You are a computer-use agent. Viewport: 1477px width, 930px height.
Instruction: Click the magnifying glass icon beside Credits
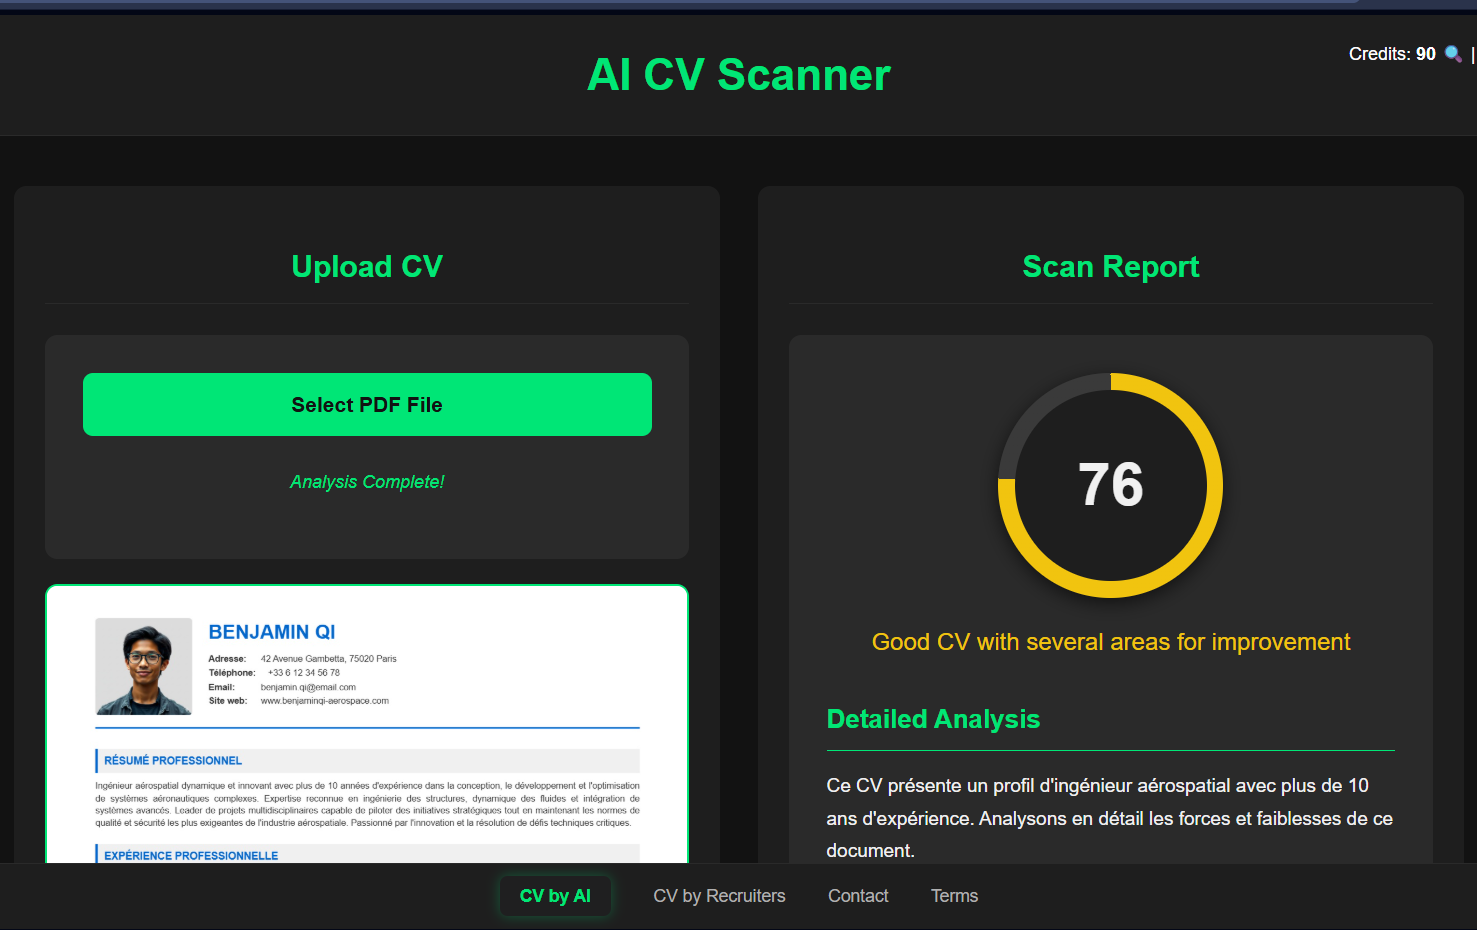pos(1452,54)
